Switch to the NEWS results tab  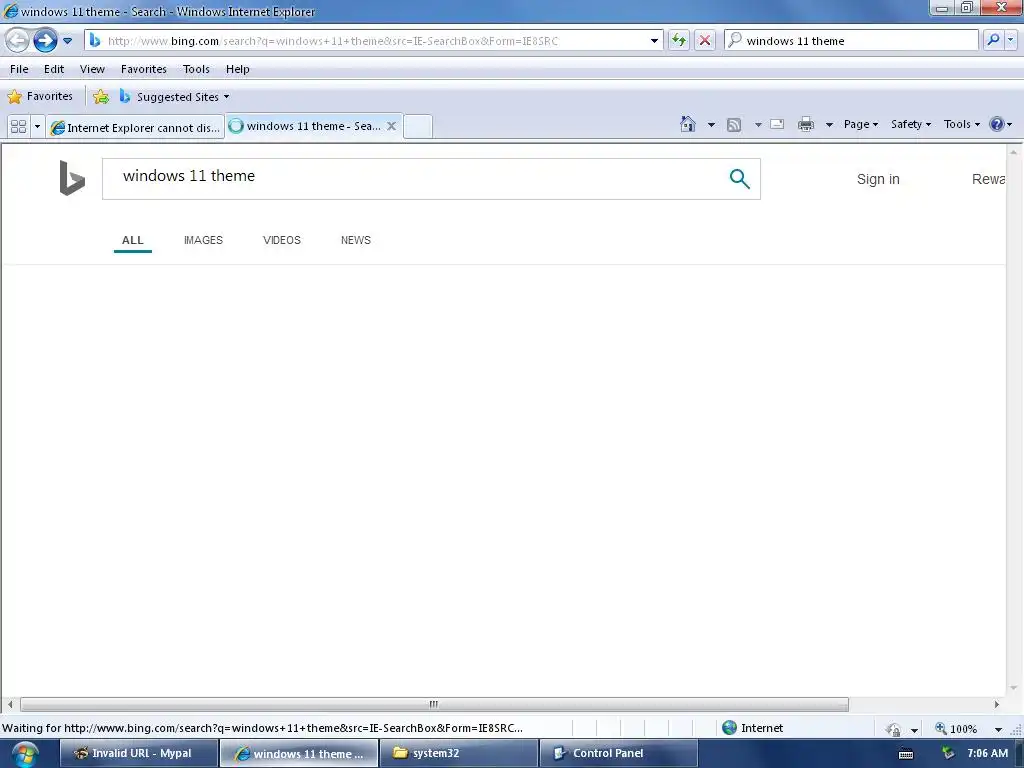355,240
